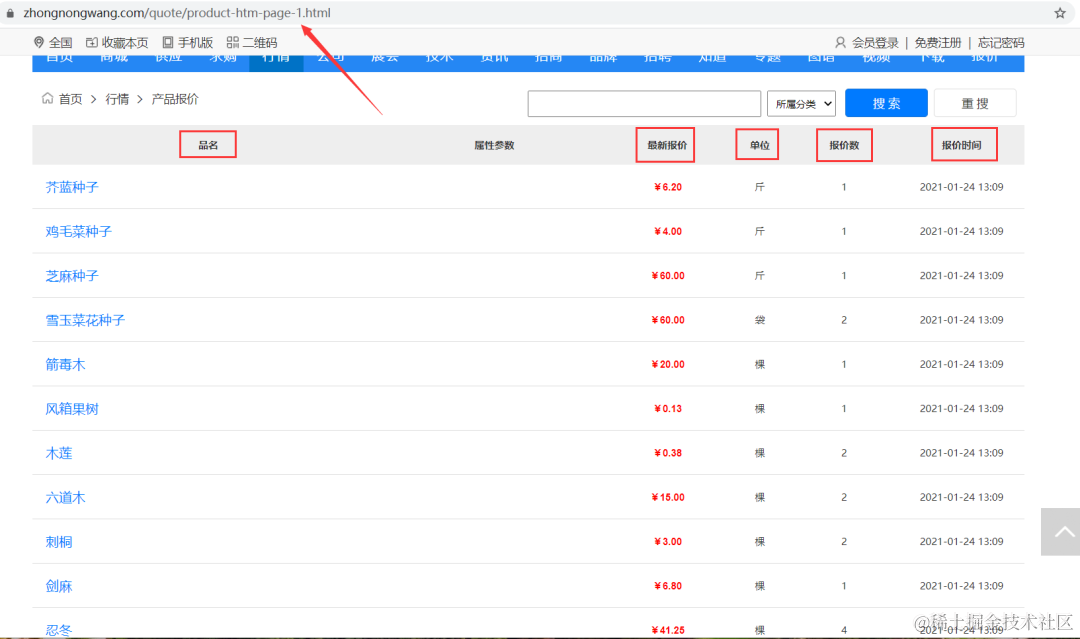The height and width of the screenshot is (639, 1080).
Task: Click 二维码 link text
Action: click(260, 43)
